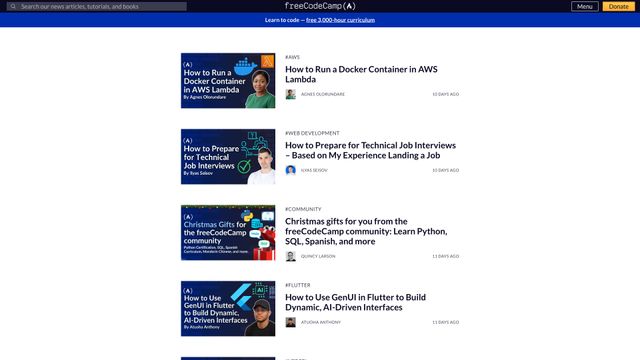Open the Technical Job Interviews thumbnail

[x=228, y=157]
